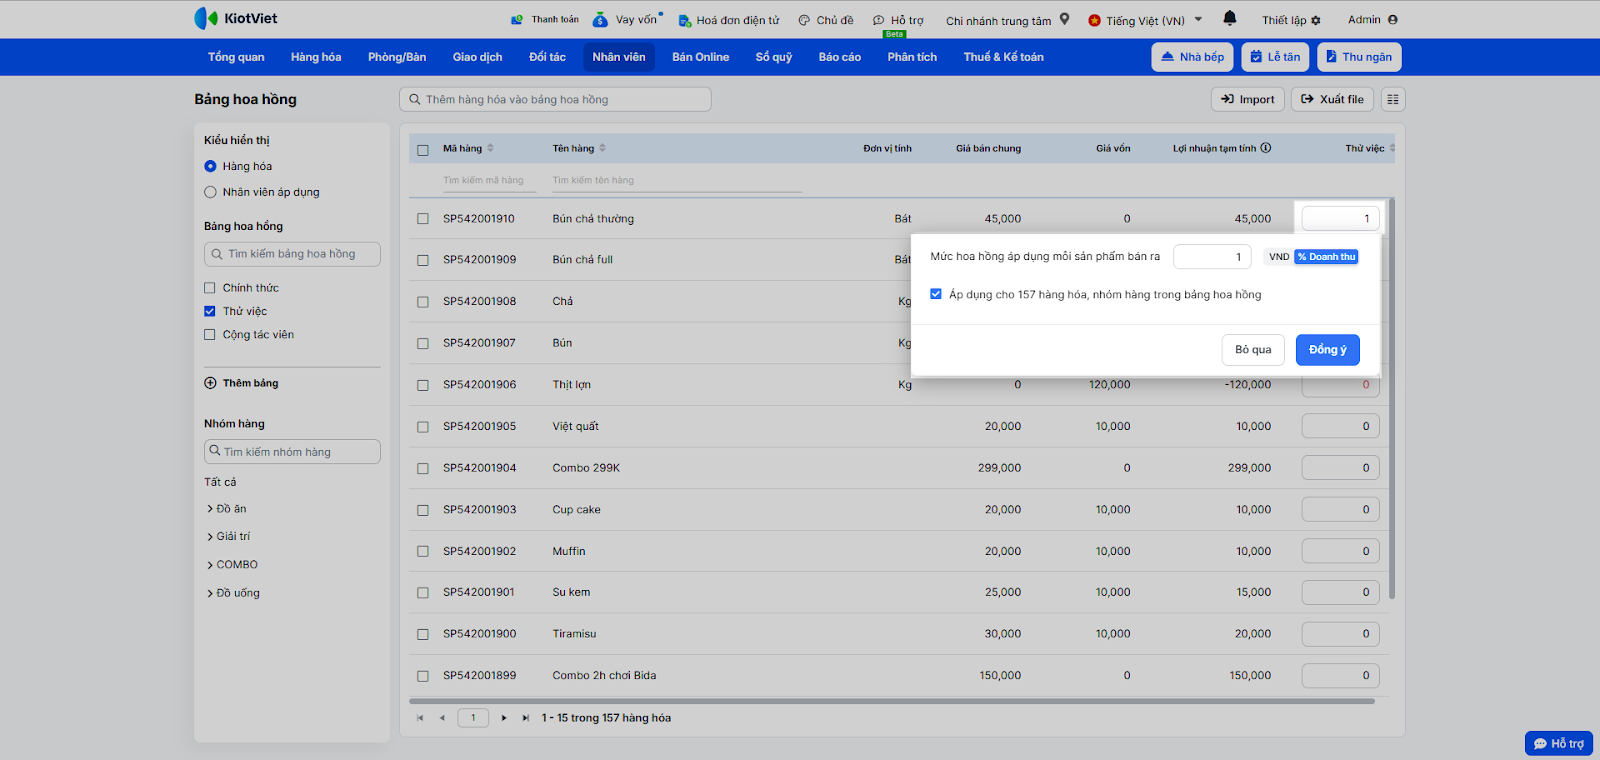
Task: Click the Đồng ý button
Action: (1327, 349)
